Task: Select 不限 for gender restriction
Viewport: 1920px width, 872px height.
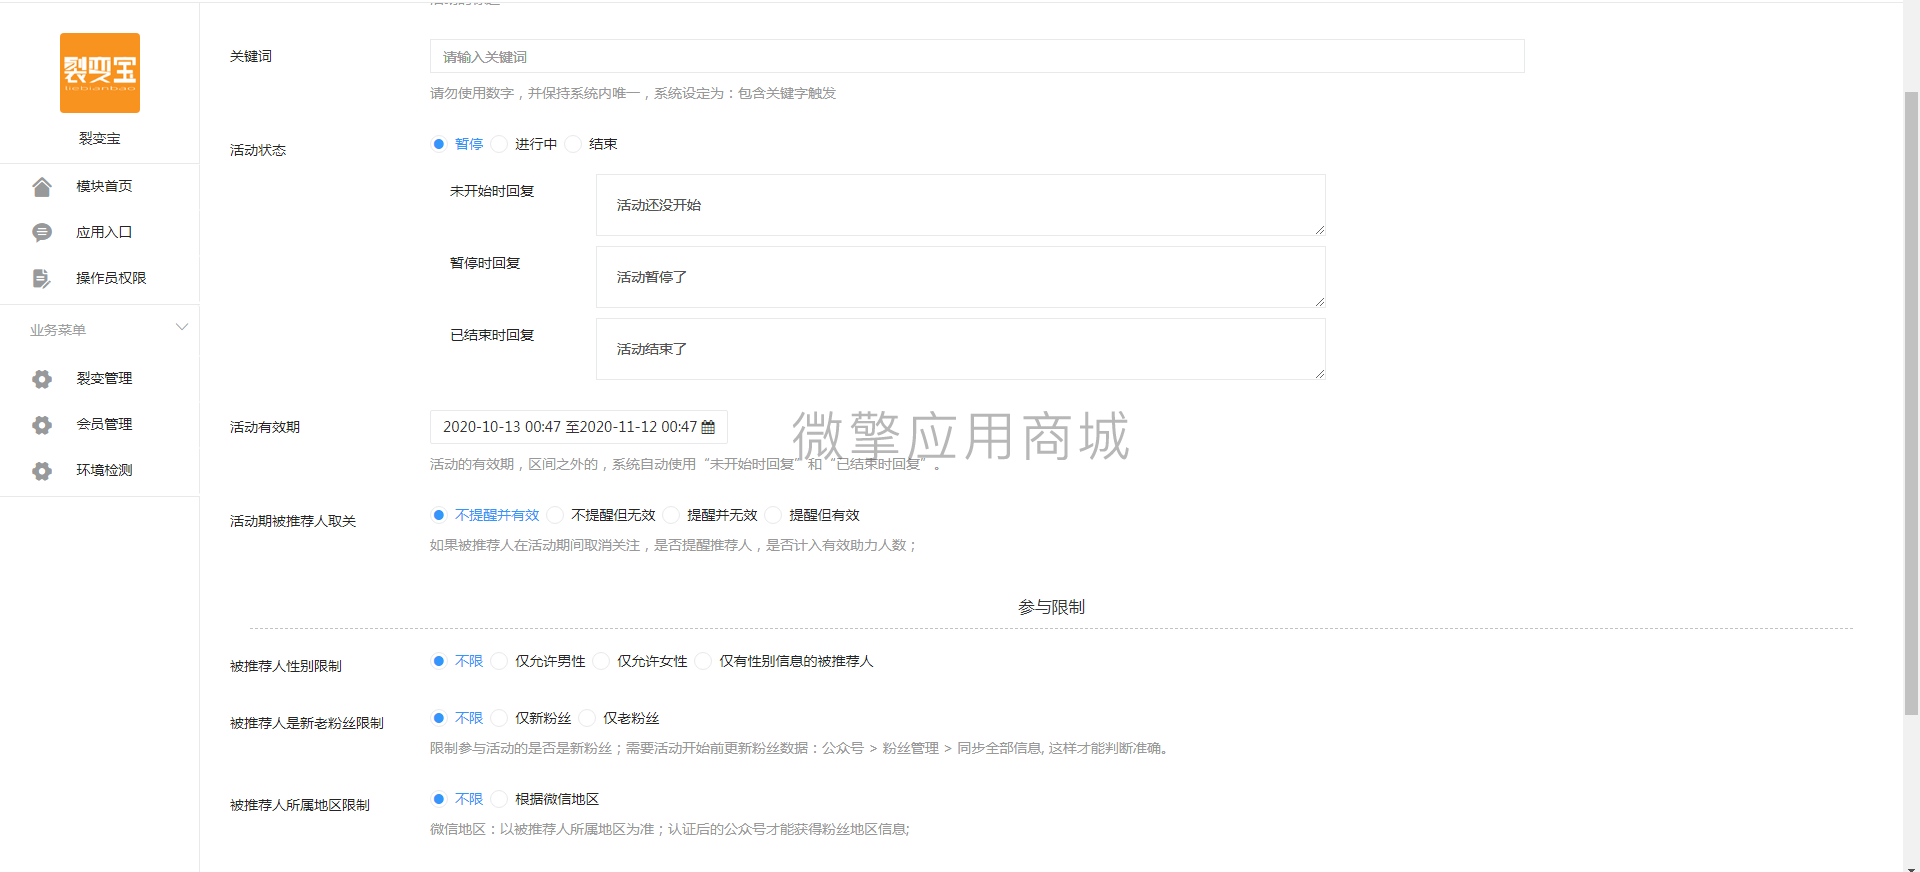Action: tap(438, 661)
